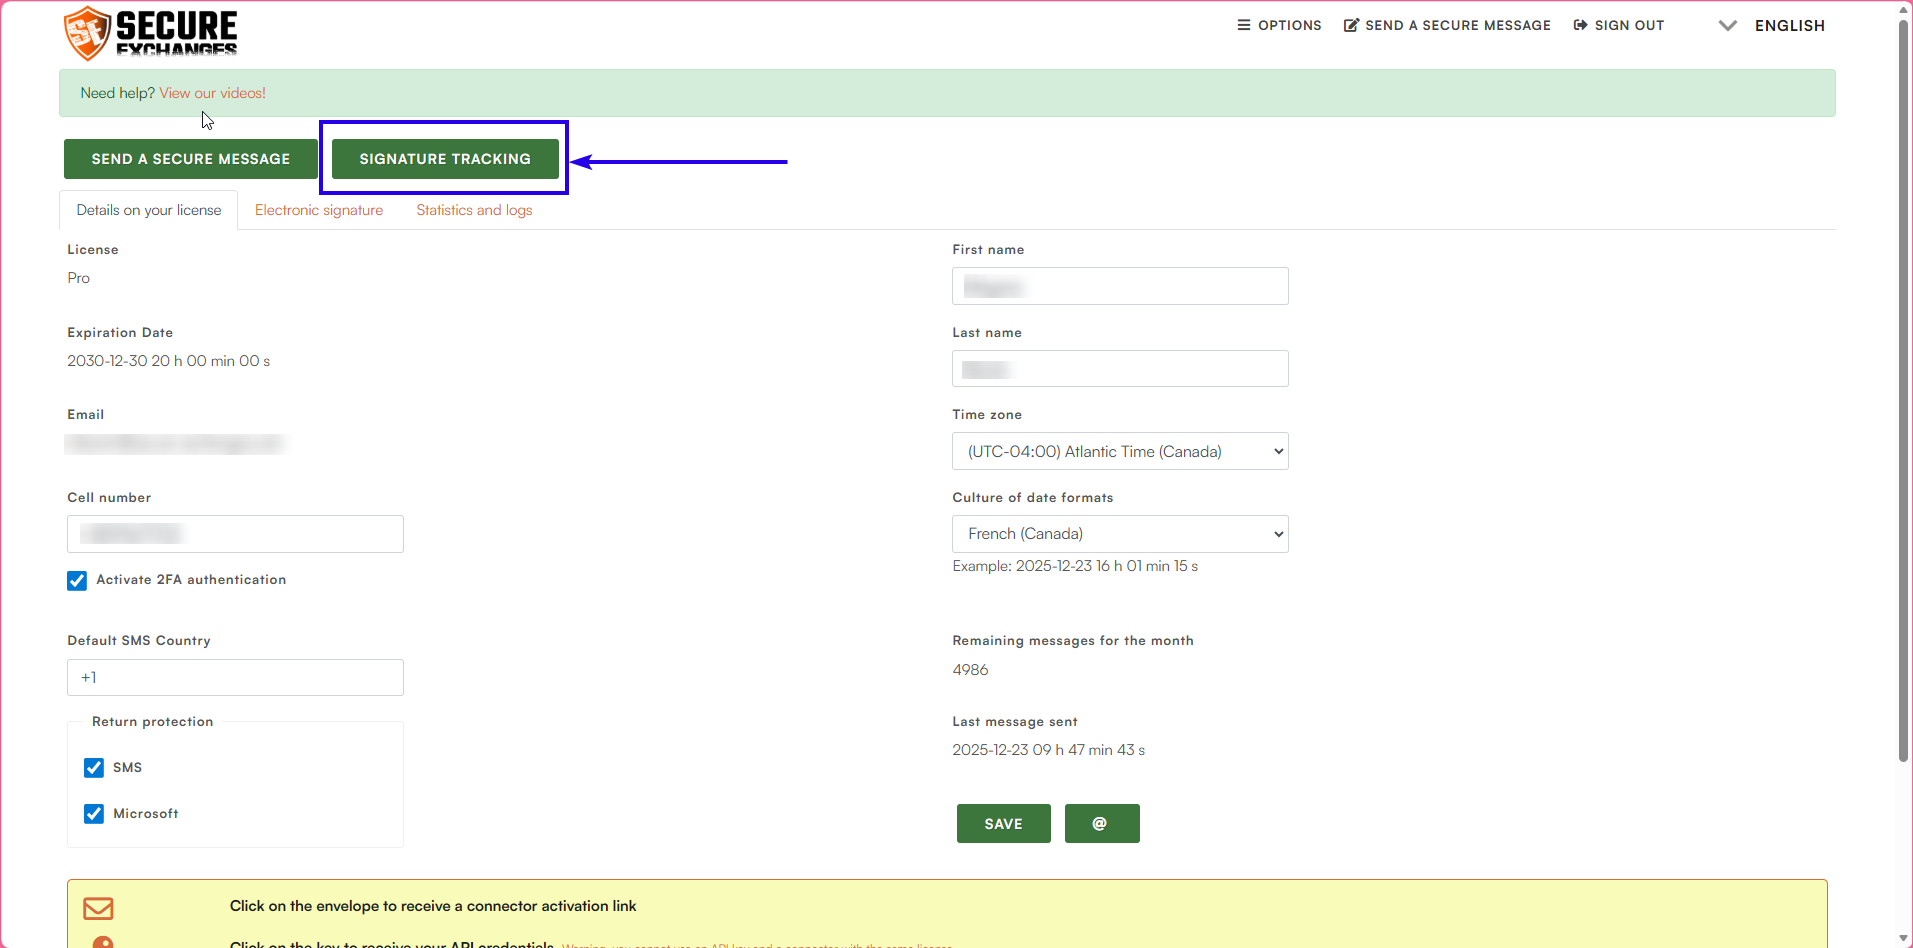
Task: Open the Time zone dropdown
Action: click(x=1120, y=451)
